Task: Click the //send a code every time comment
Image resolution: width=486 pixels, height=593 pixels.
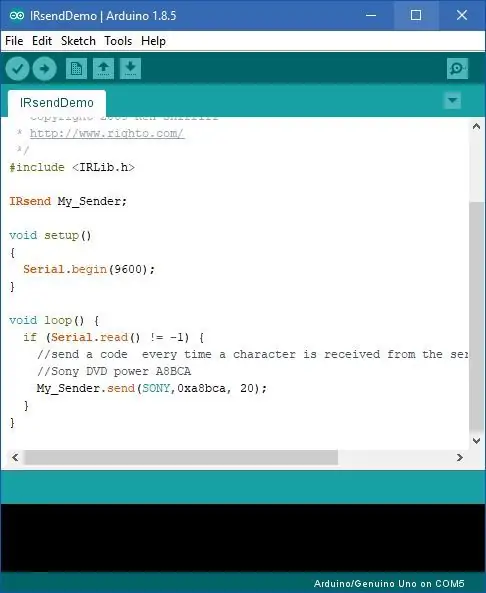Action: click(252, 354)
